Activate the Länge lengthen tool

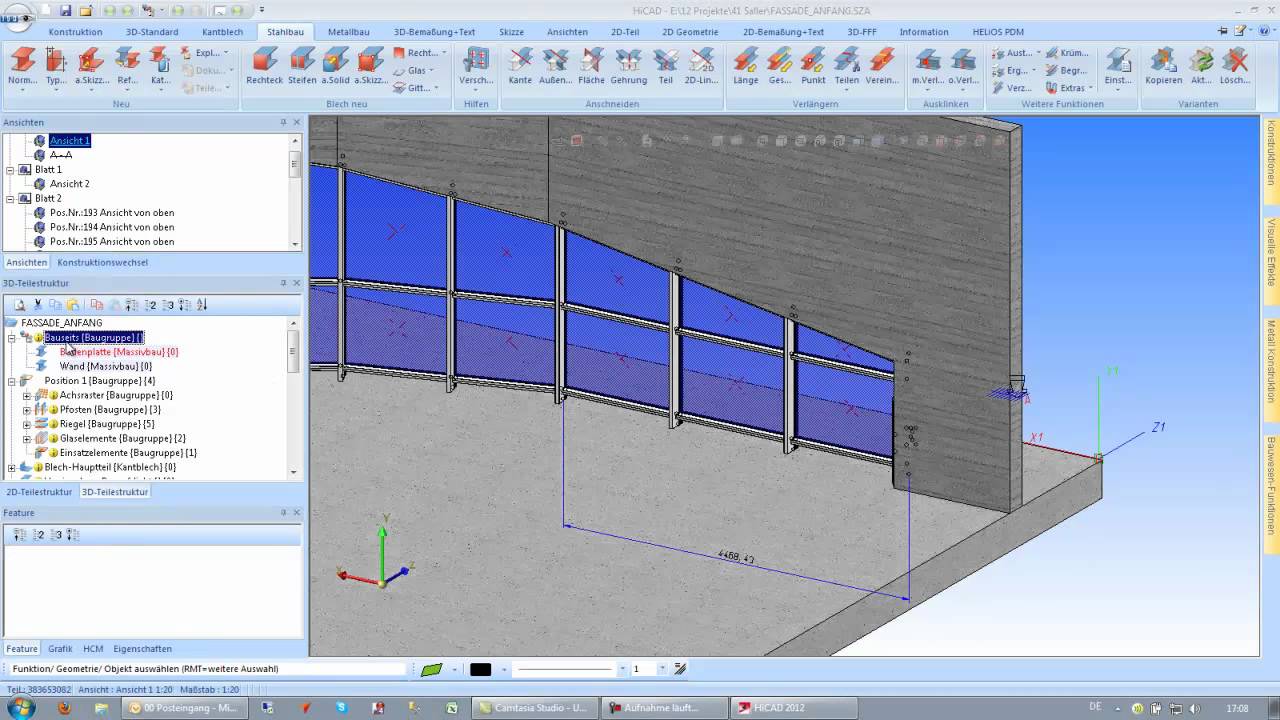745,66
